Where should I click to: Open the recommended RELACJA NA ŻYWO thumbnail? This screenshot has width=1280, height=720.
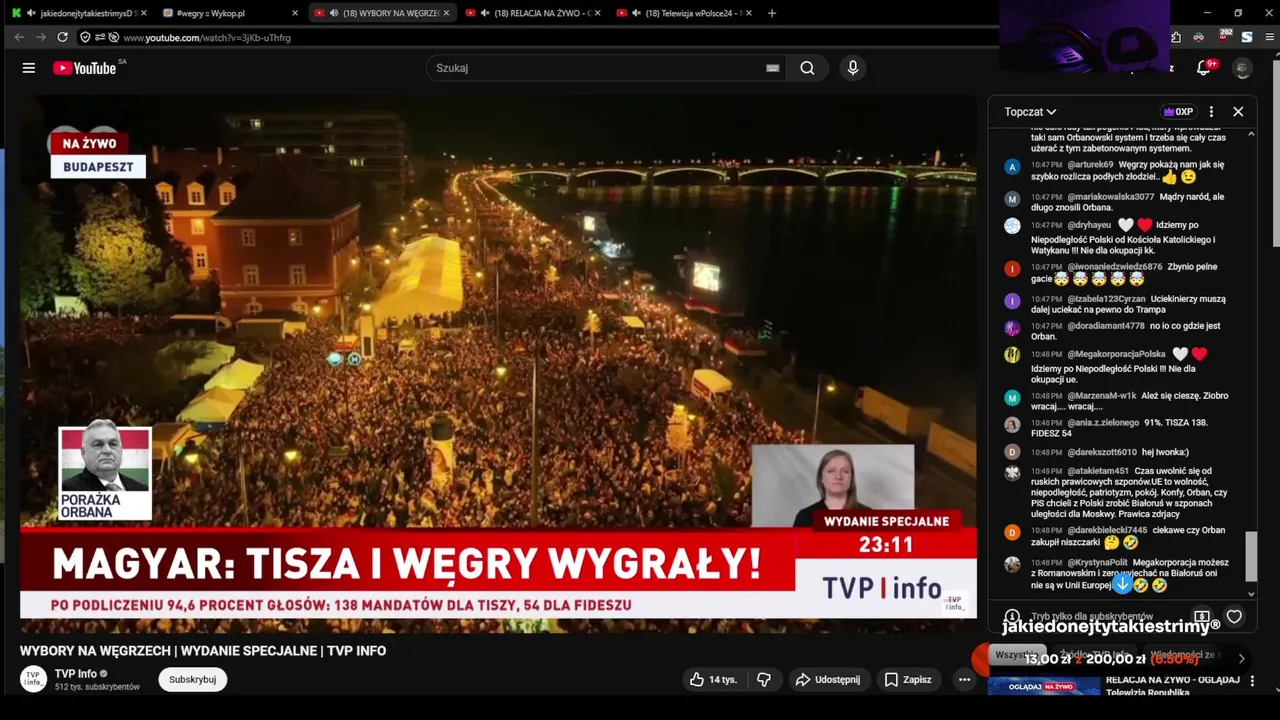click(1044, 686)
